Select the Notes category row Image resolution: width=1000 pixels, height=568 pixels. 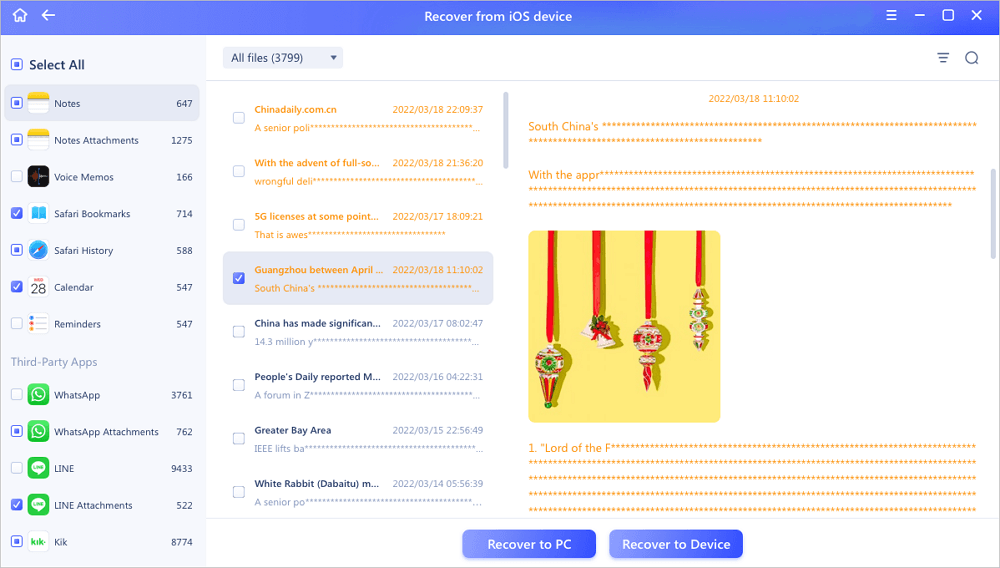pos(102,103)
